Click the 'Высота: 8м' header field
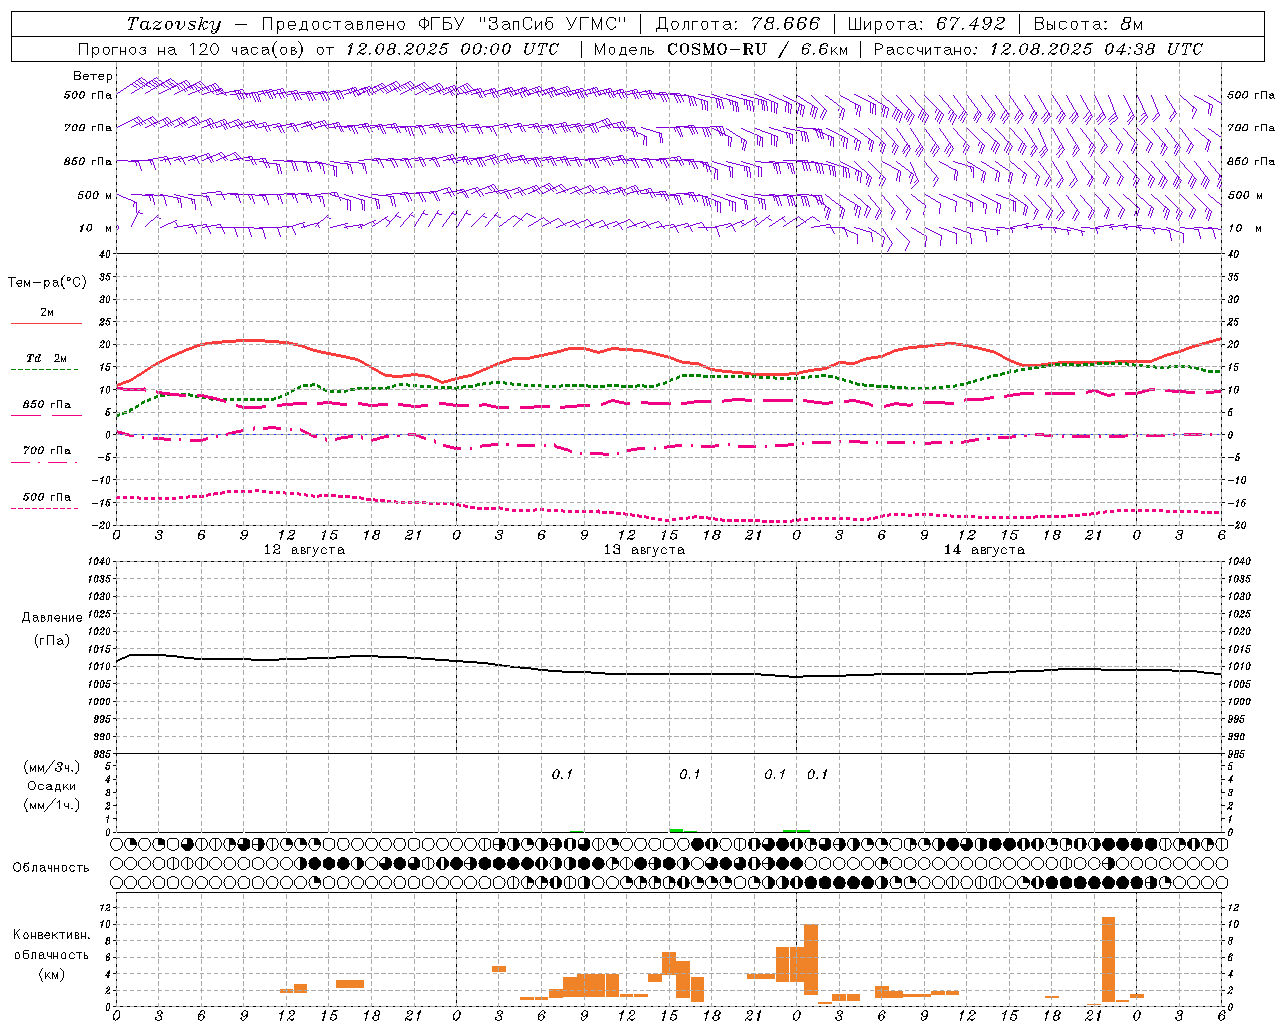Screen dimensions: 1280x1024 coord(1088,24)
